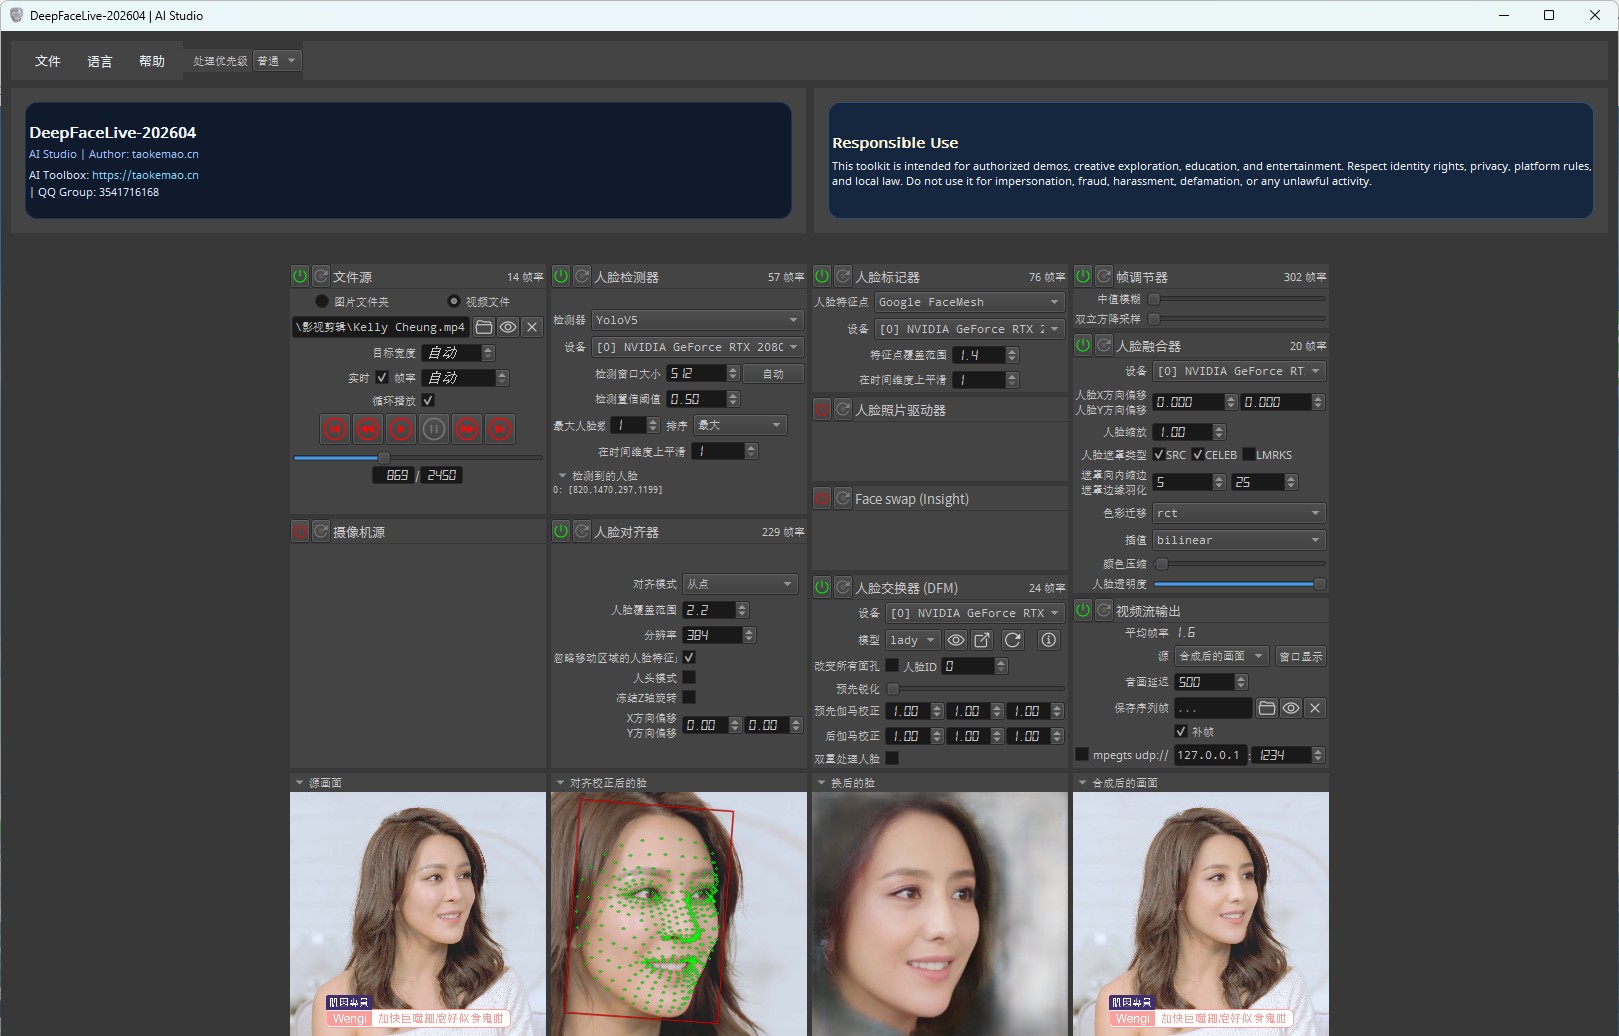Reload the DFM model list
The image size is (1619, 1036).
(1012, 640)
